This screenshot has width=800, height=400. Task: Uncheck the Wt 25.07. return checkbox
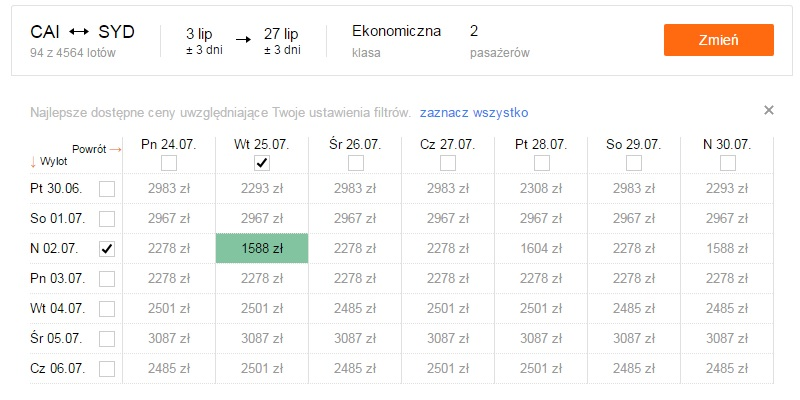262,163
